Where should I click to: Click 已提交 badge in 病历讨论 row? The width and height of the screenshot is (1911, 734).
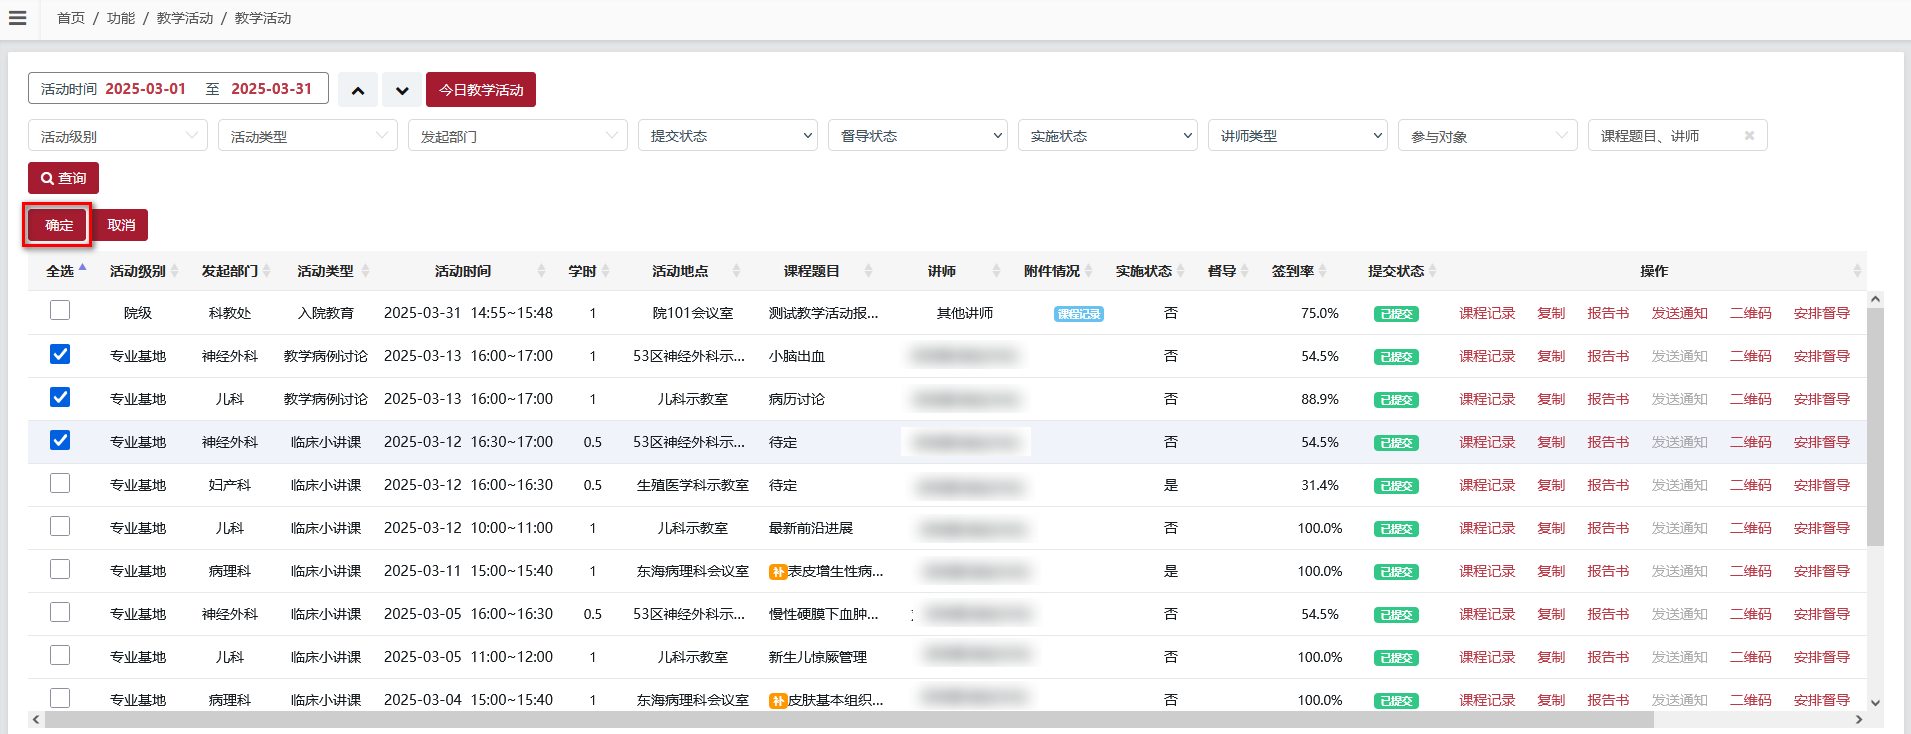coord(1396,400)
